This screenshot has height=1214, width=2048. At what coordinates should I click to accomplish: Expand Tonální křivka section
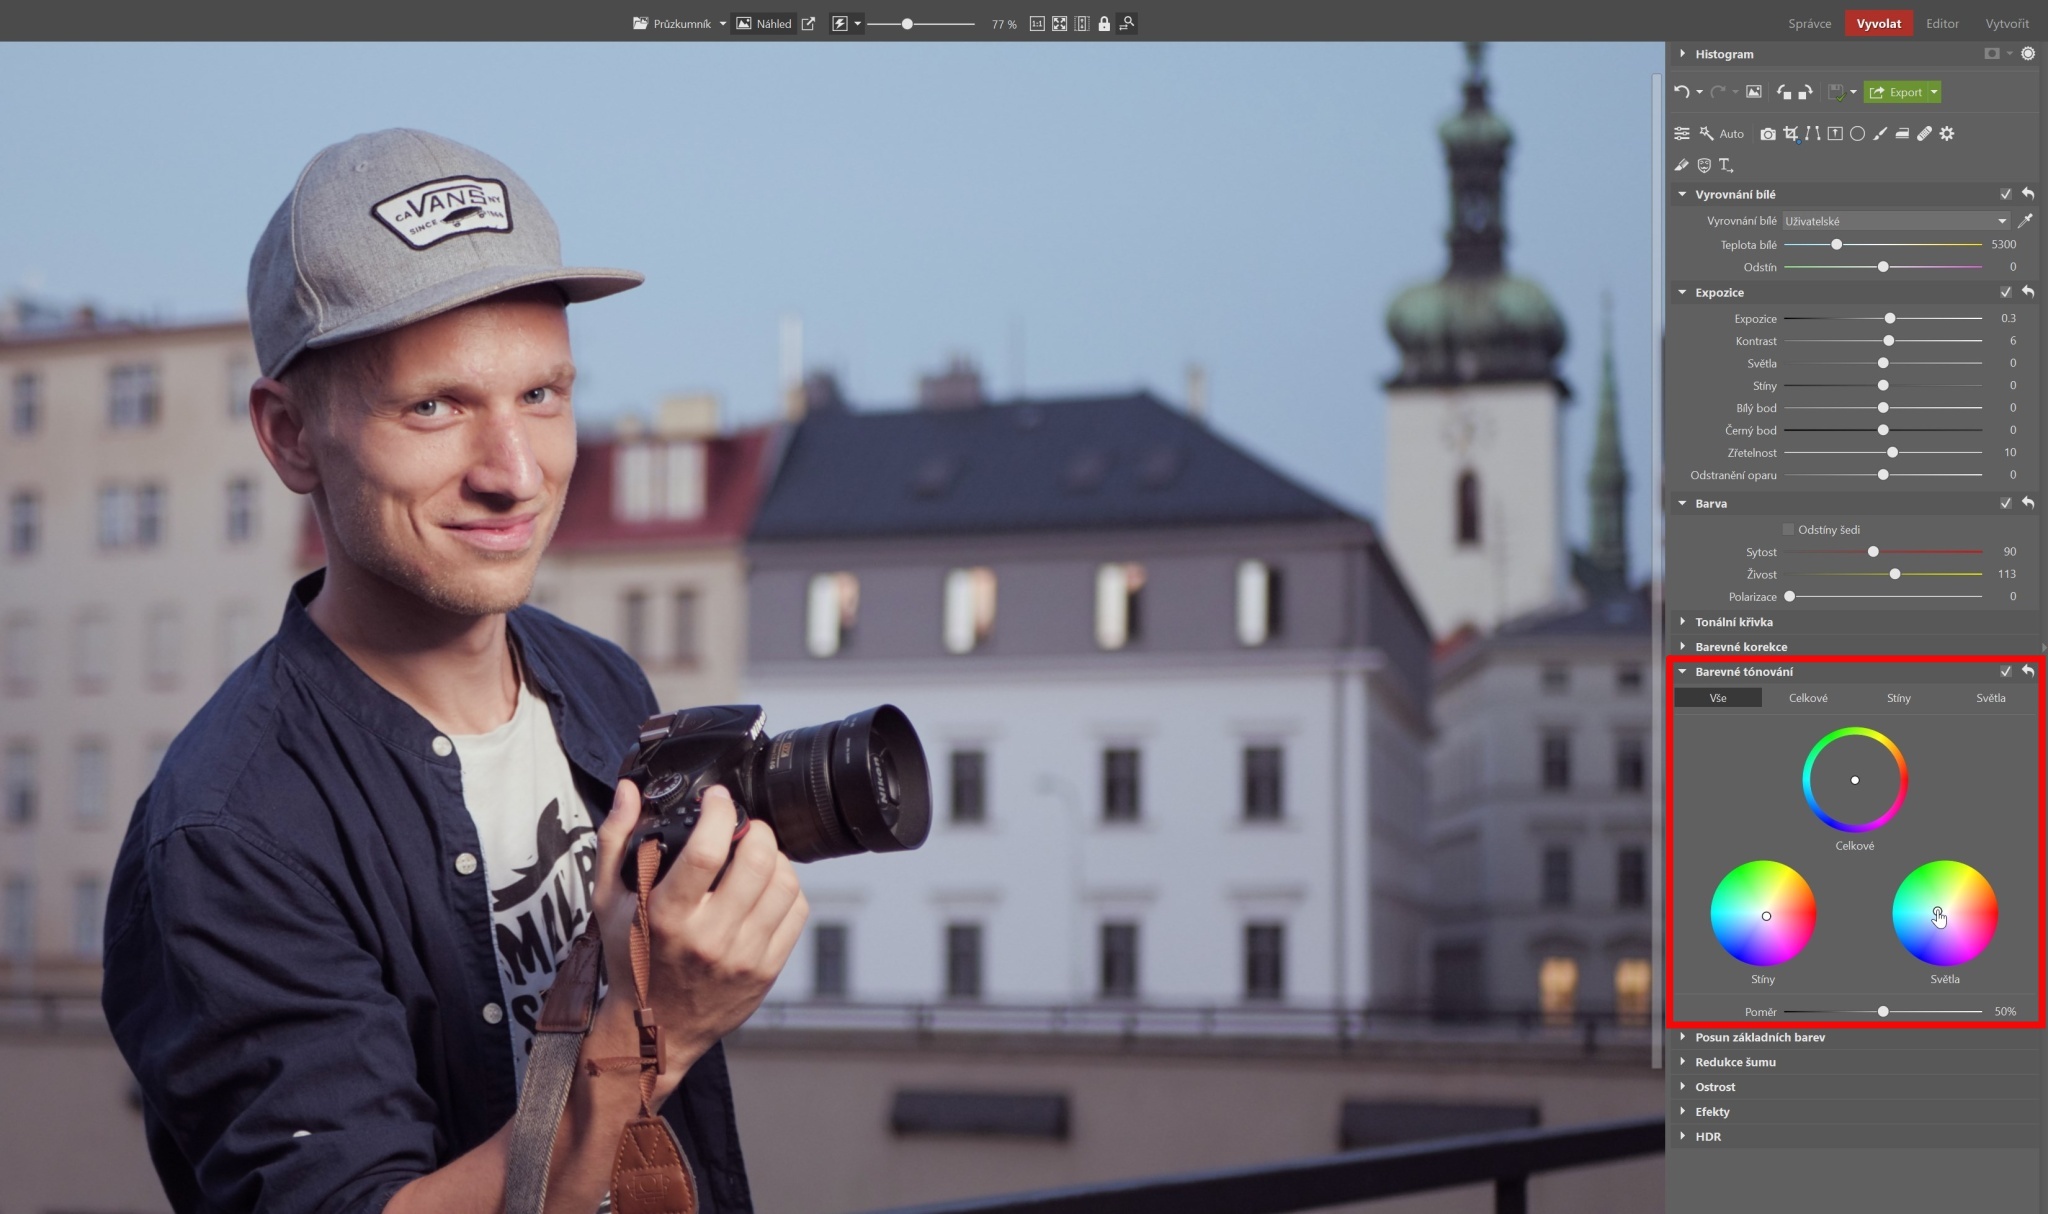click(1683, 621)
